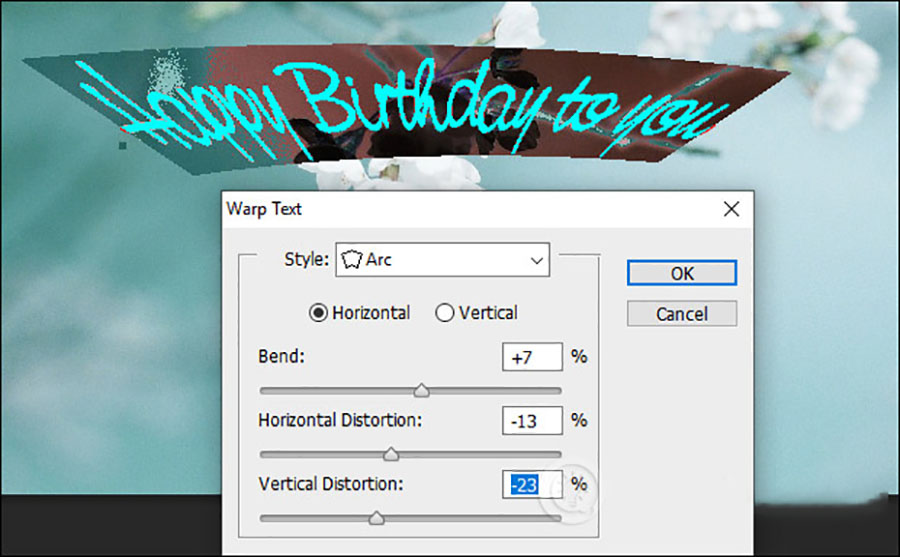Click the Bend value field showing +7

click(531, 358)
